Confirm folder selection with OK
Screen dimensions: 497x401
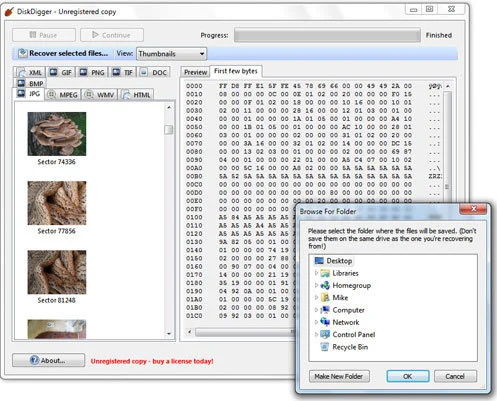(408, 376)
